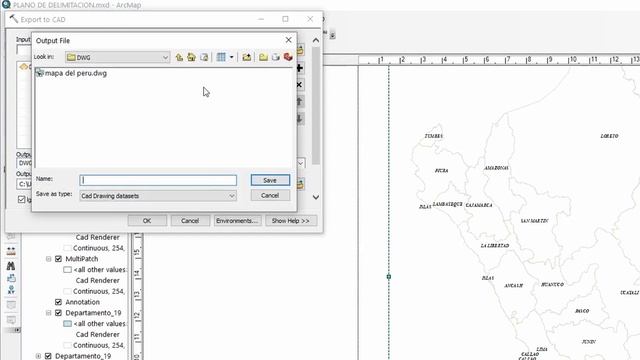Expand the left toolbar overflow arrow
Image resolution: width=640 pixels, height=360 pixels.
point(17,330)
